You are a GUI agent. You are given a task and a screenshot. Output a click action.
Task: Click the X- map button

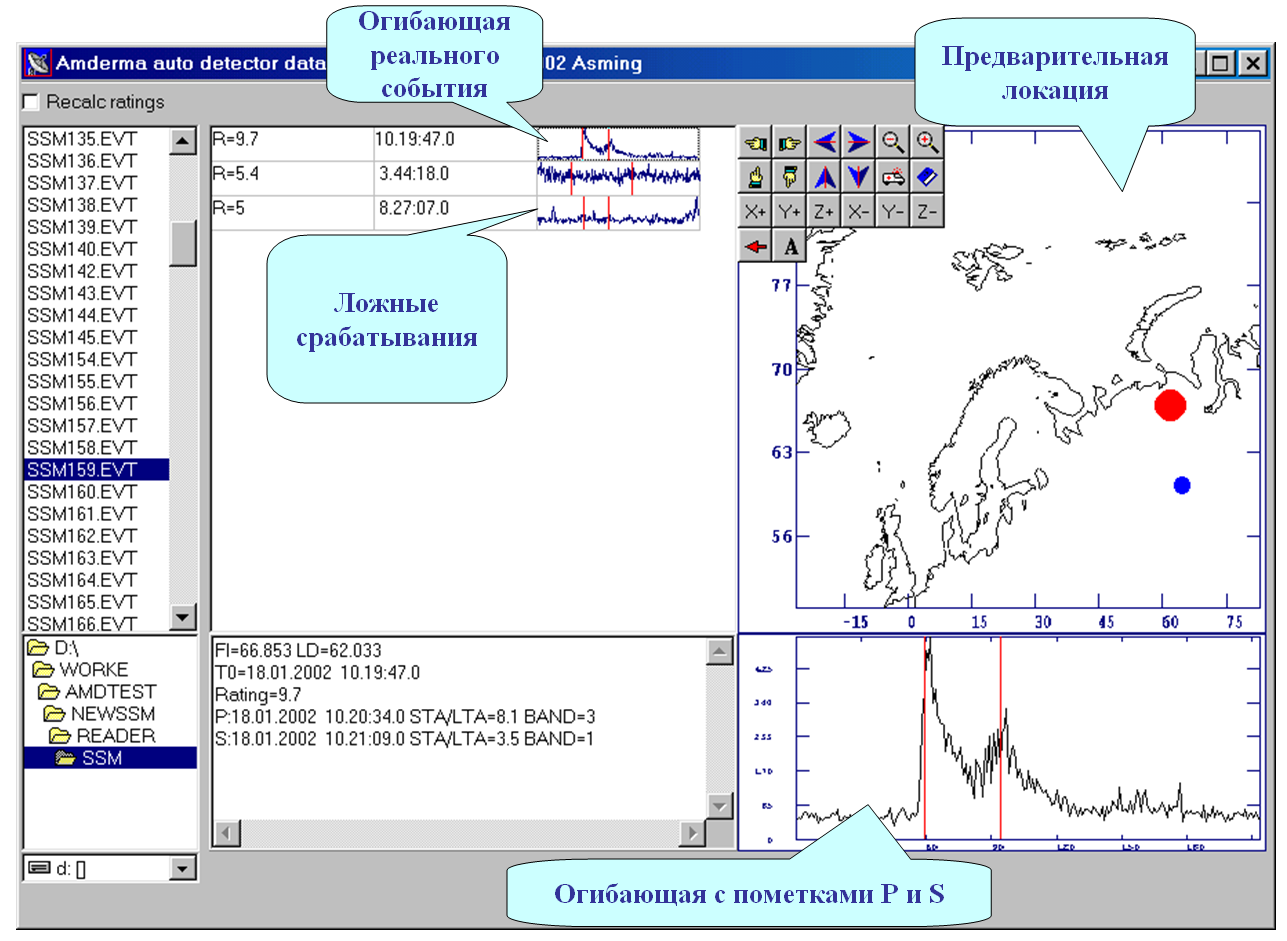[858, 211]
